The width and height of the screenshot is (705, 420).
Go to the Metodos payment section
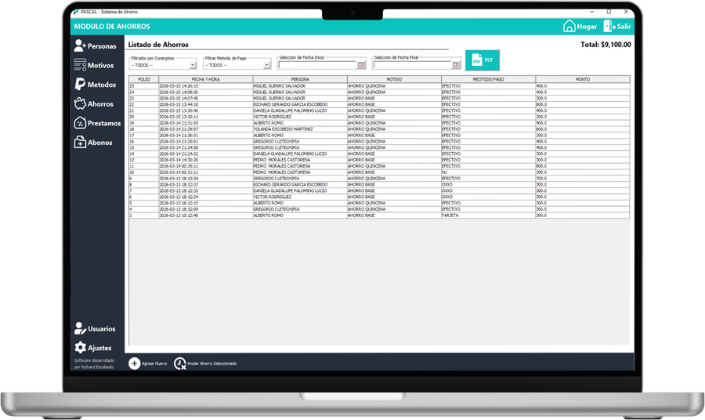95,84
